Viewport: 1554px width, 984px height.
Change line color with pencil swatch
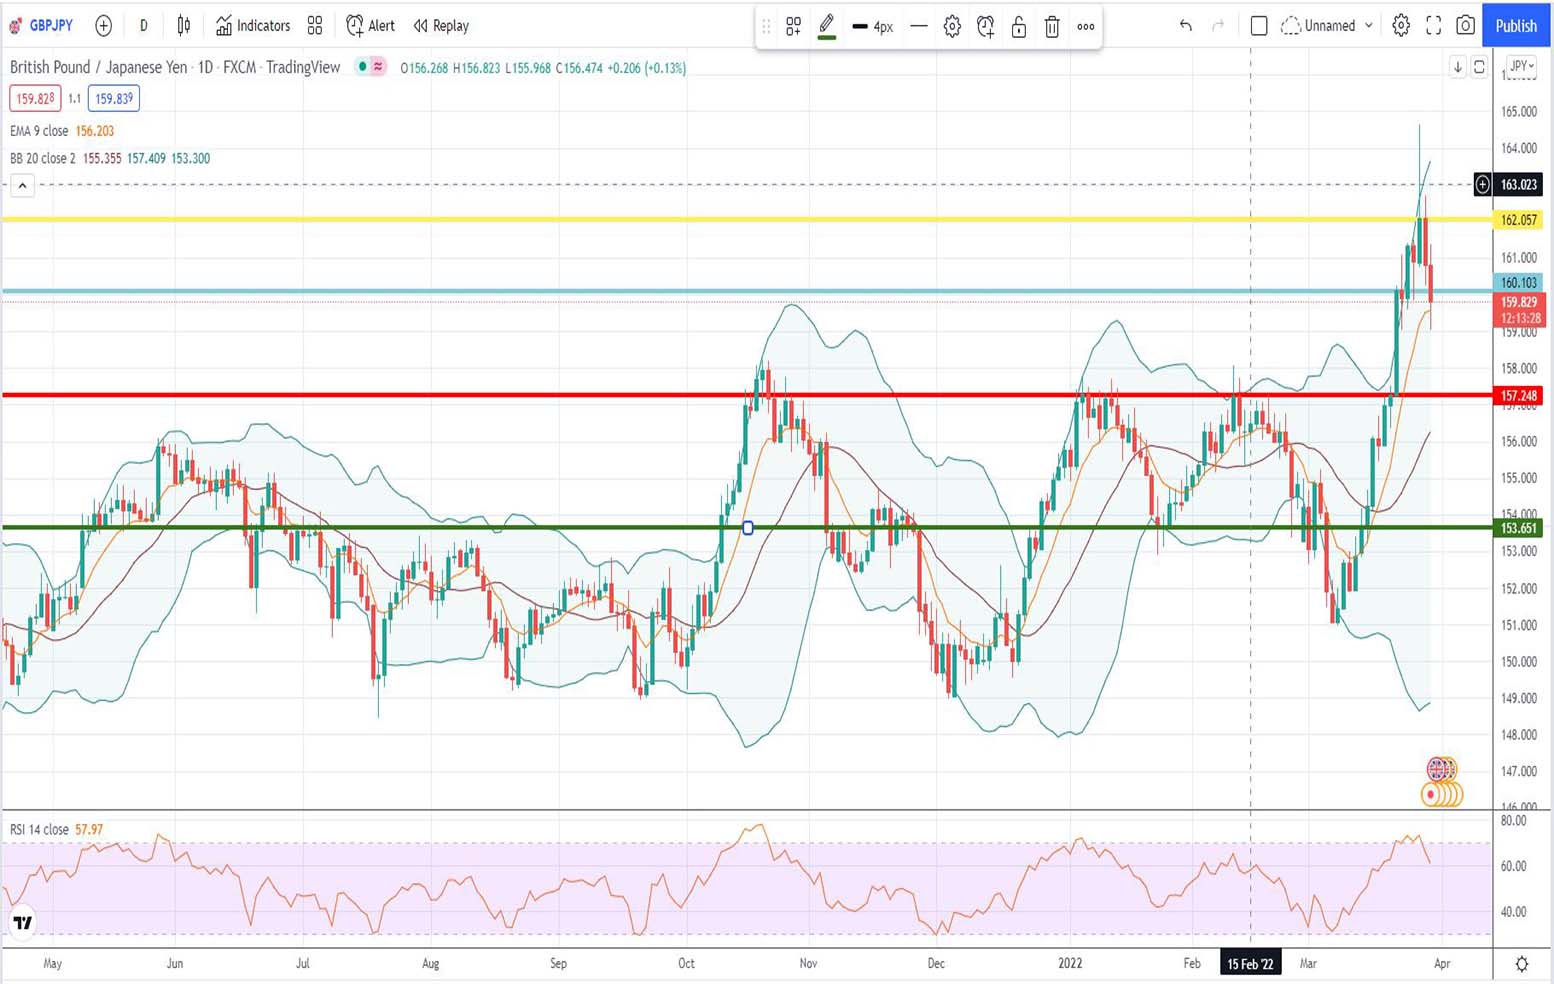826,27
